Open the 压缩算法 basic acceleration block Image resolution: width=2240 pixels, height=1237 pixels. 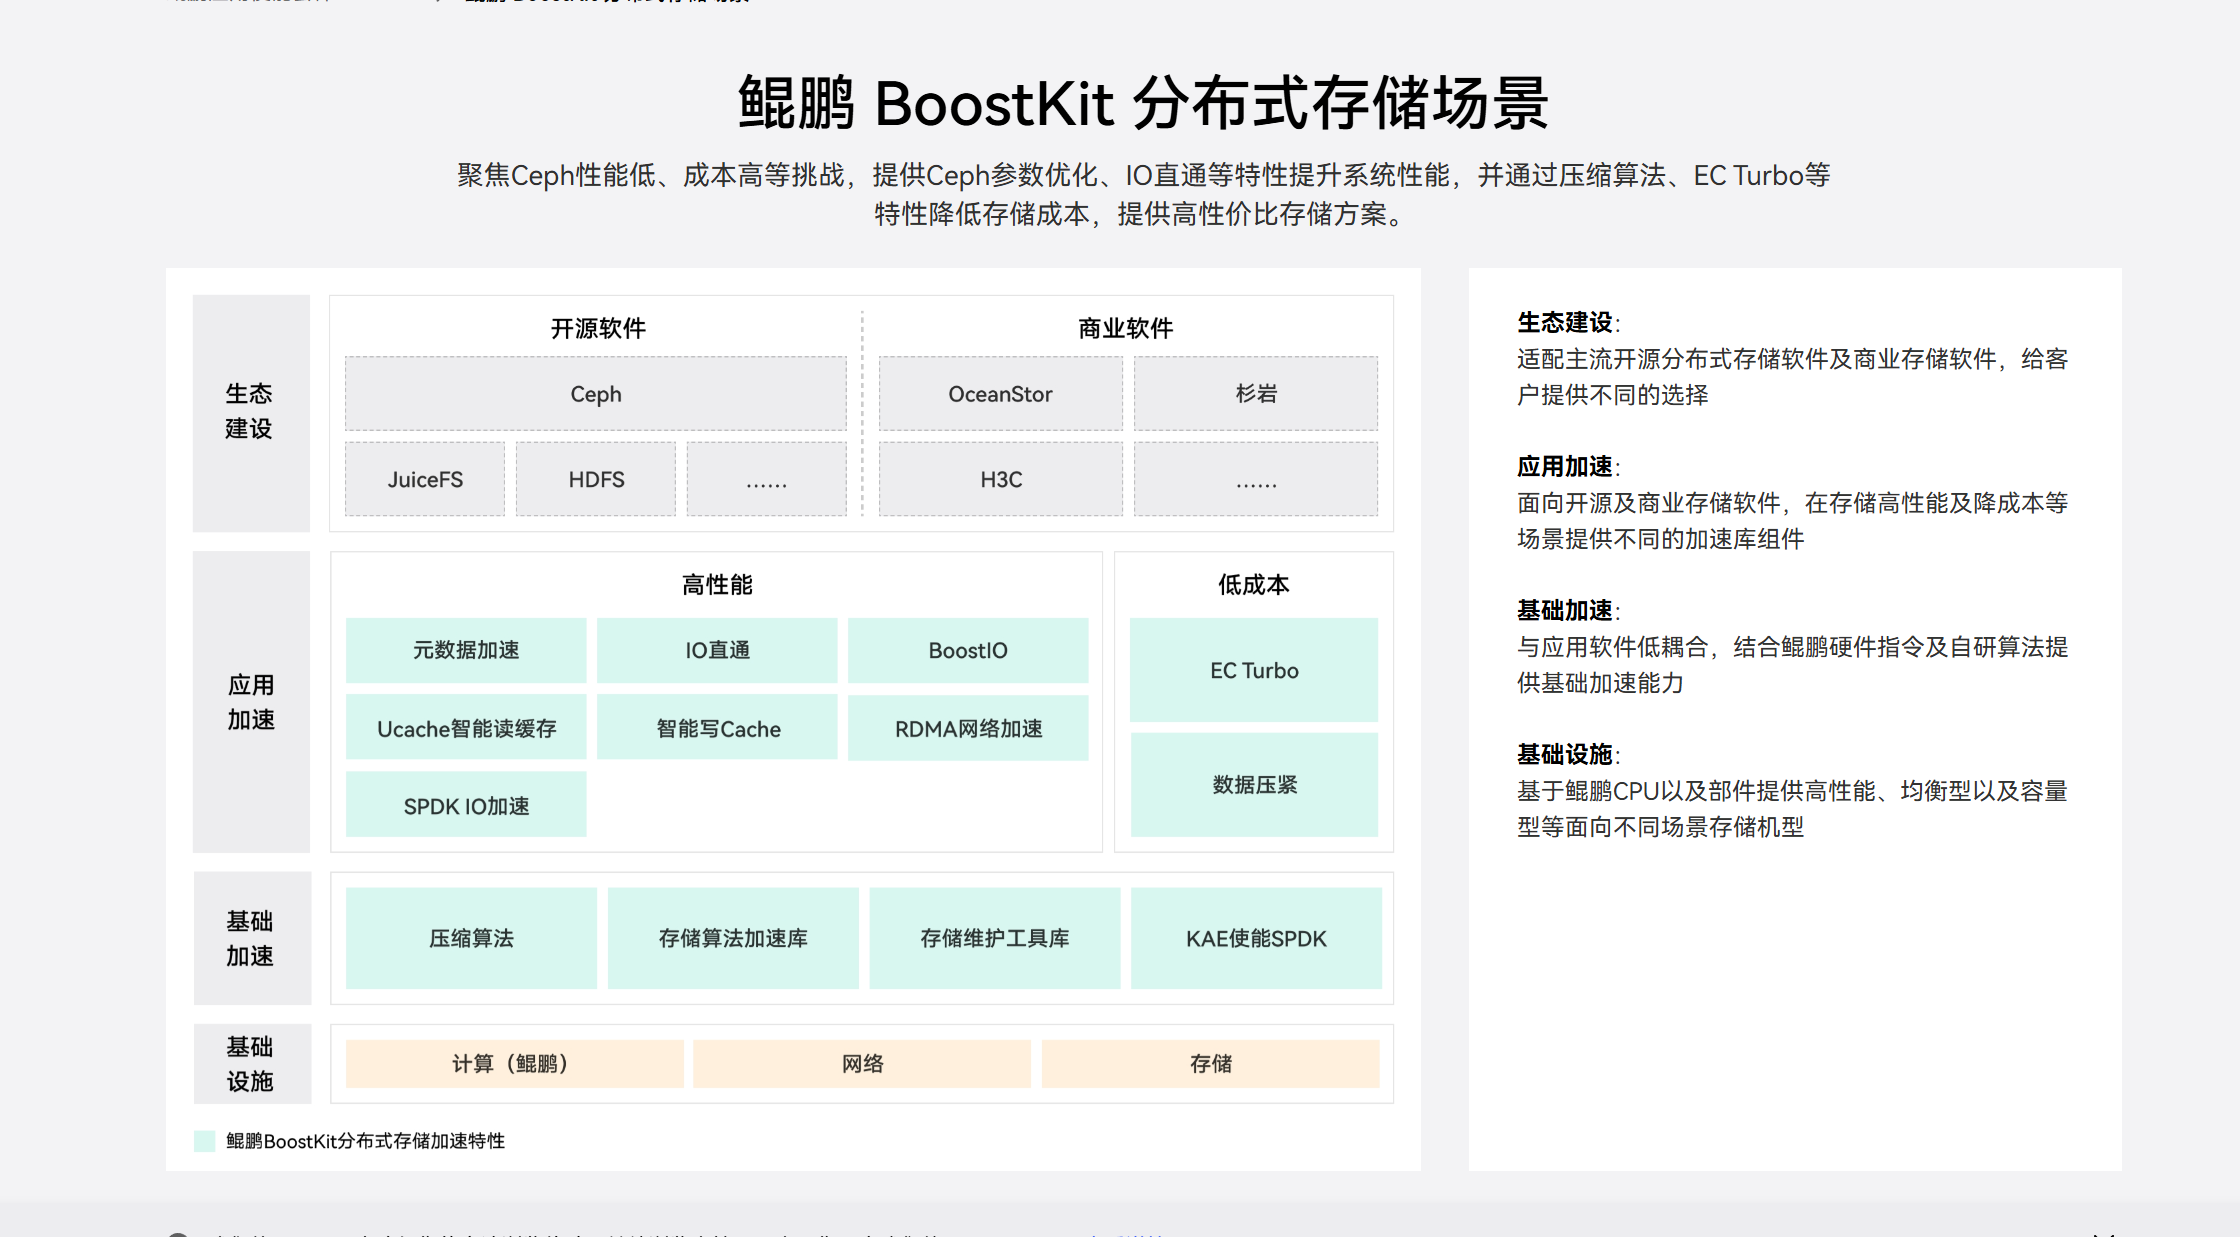click(471, 938)
